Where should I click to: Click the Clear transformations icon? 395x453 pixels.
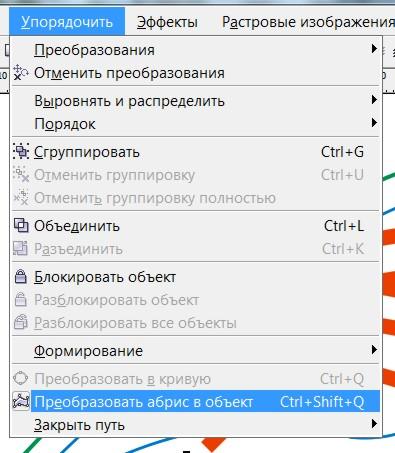pos(21,73)
